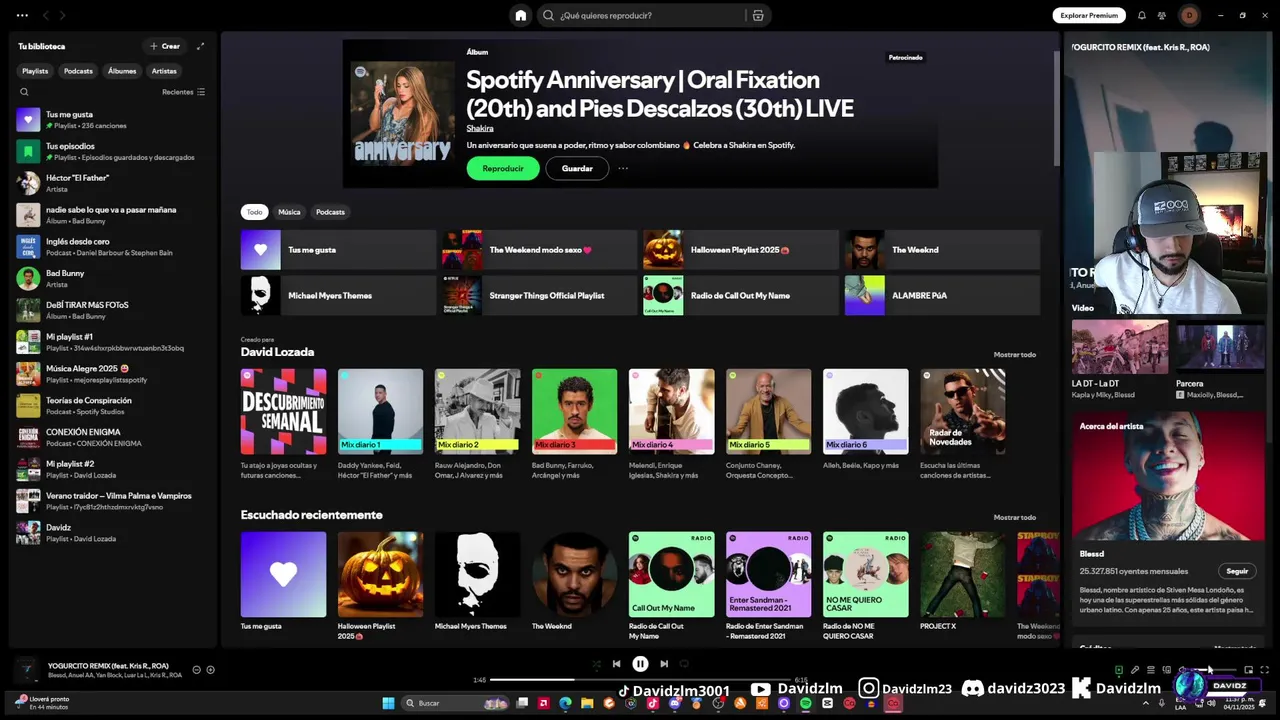Click the Spotify icon in the taskbar
The height and width of the screenshot is (720, 1280).
pos(805,703)
